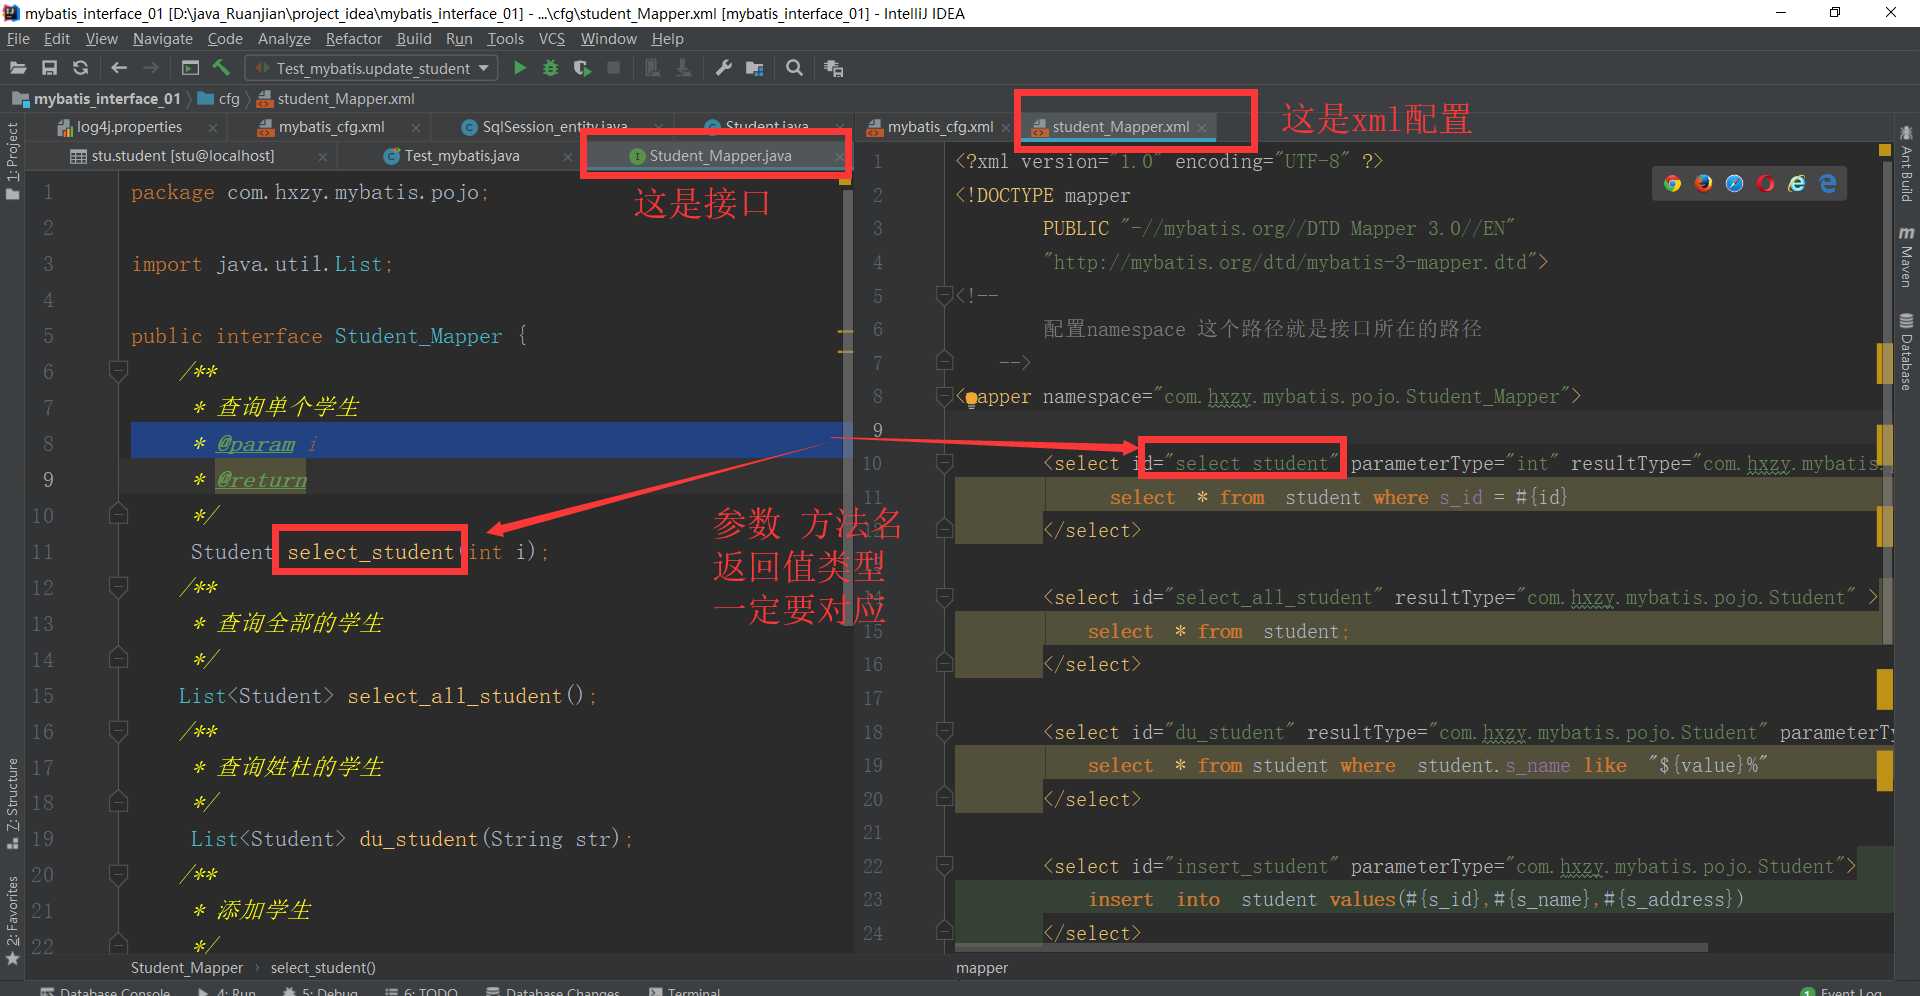The height and width of the screenshot is (996, 1920).
Task: Collapse du_student select fold at line 18
Action: click(944, 732)
